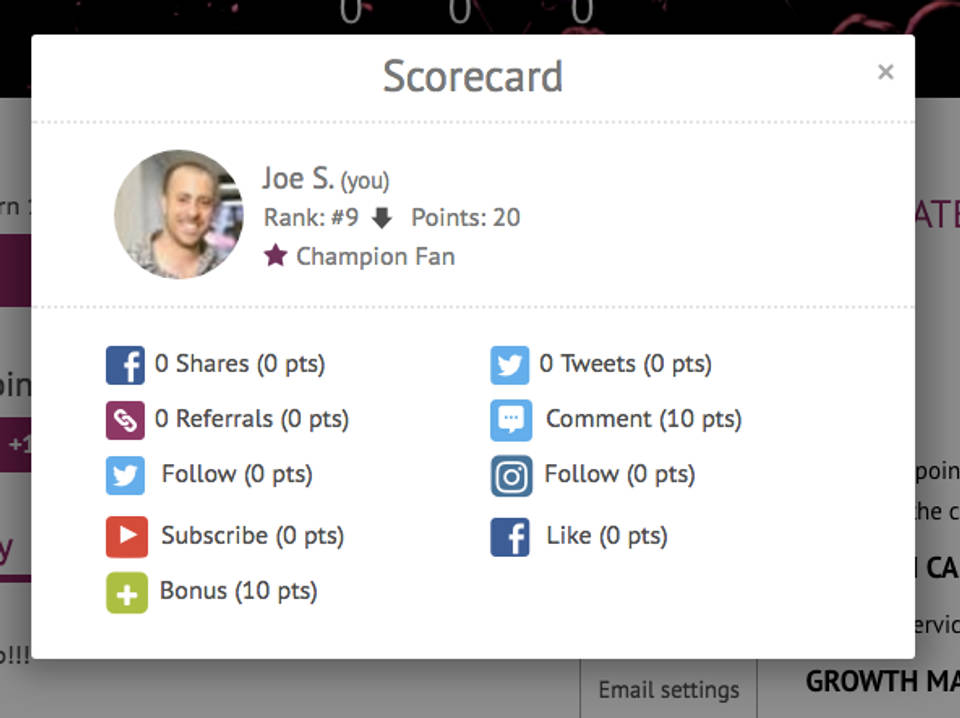The image size is (960, 718).
Task: Click the "0 Tweets (0 pts)" text
Action: (625, 364)
